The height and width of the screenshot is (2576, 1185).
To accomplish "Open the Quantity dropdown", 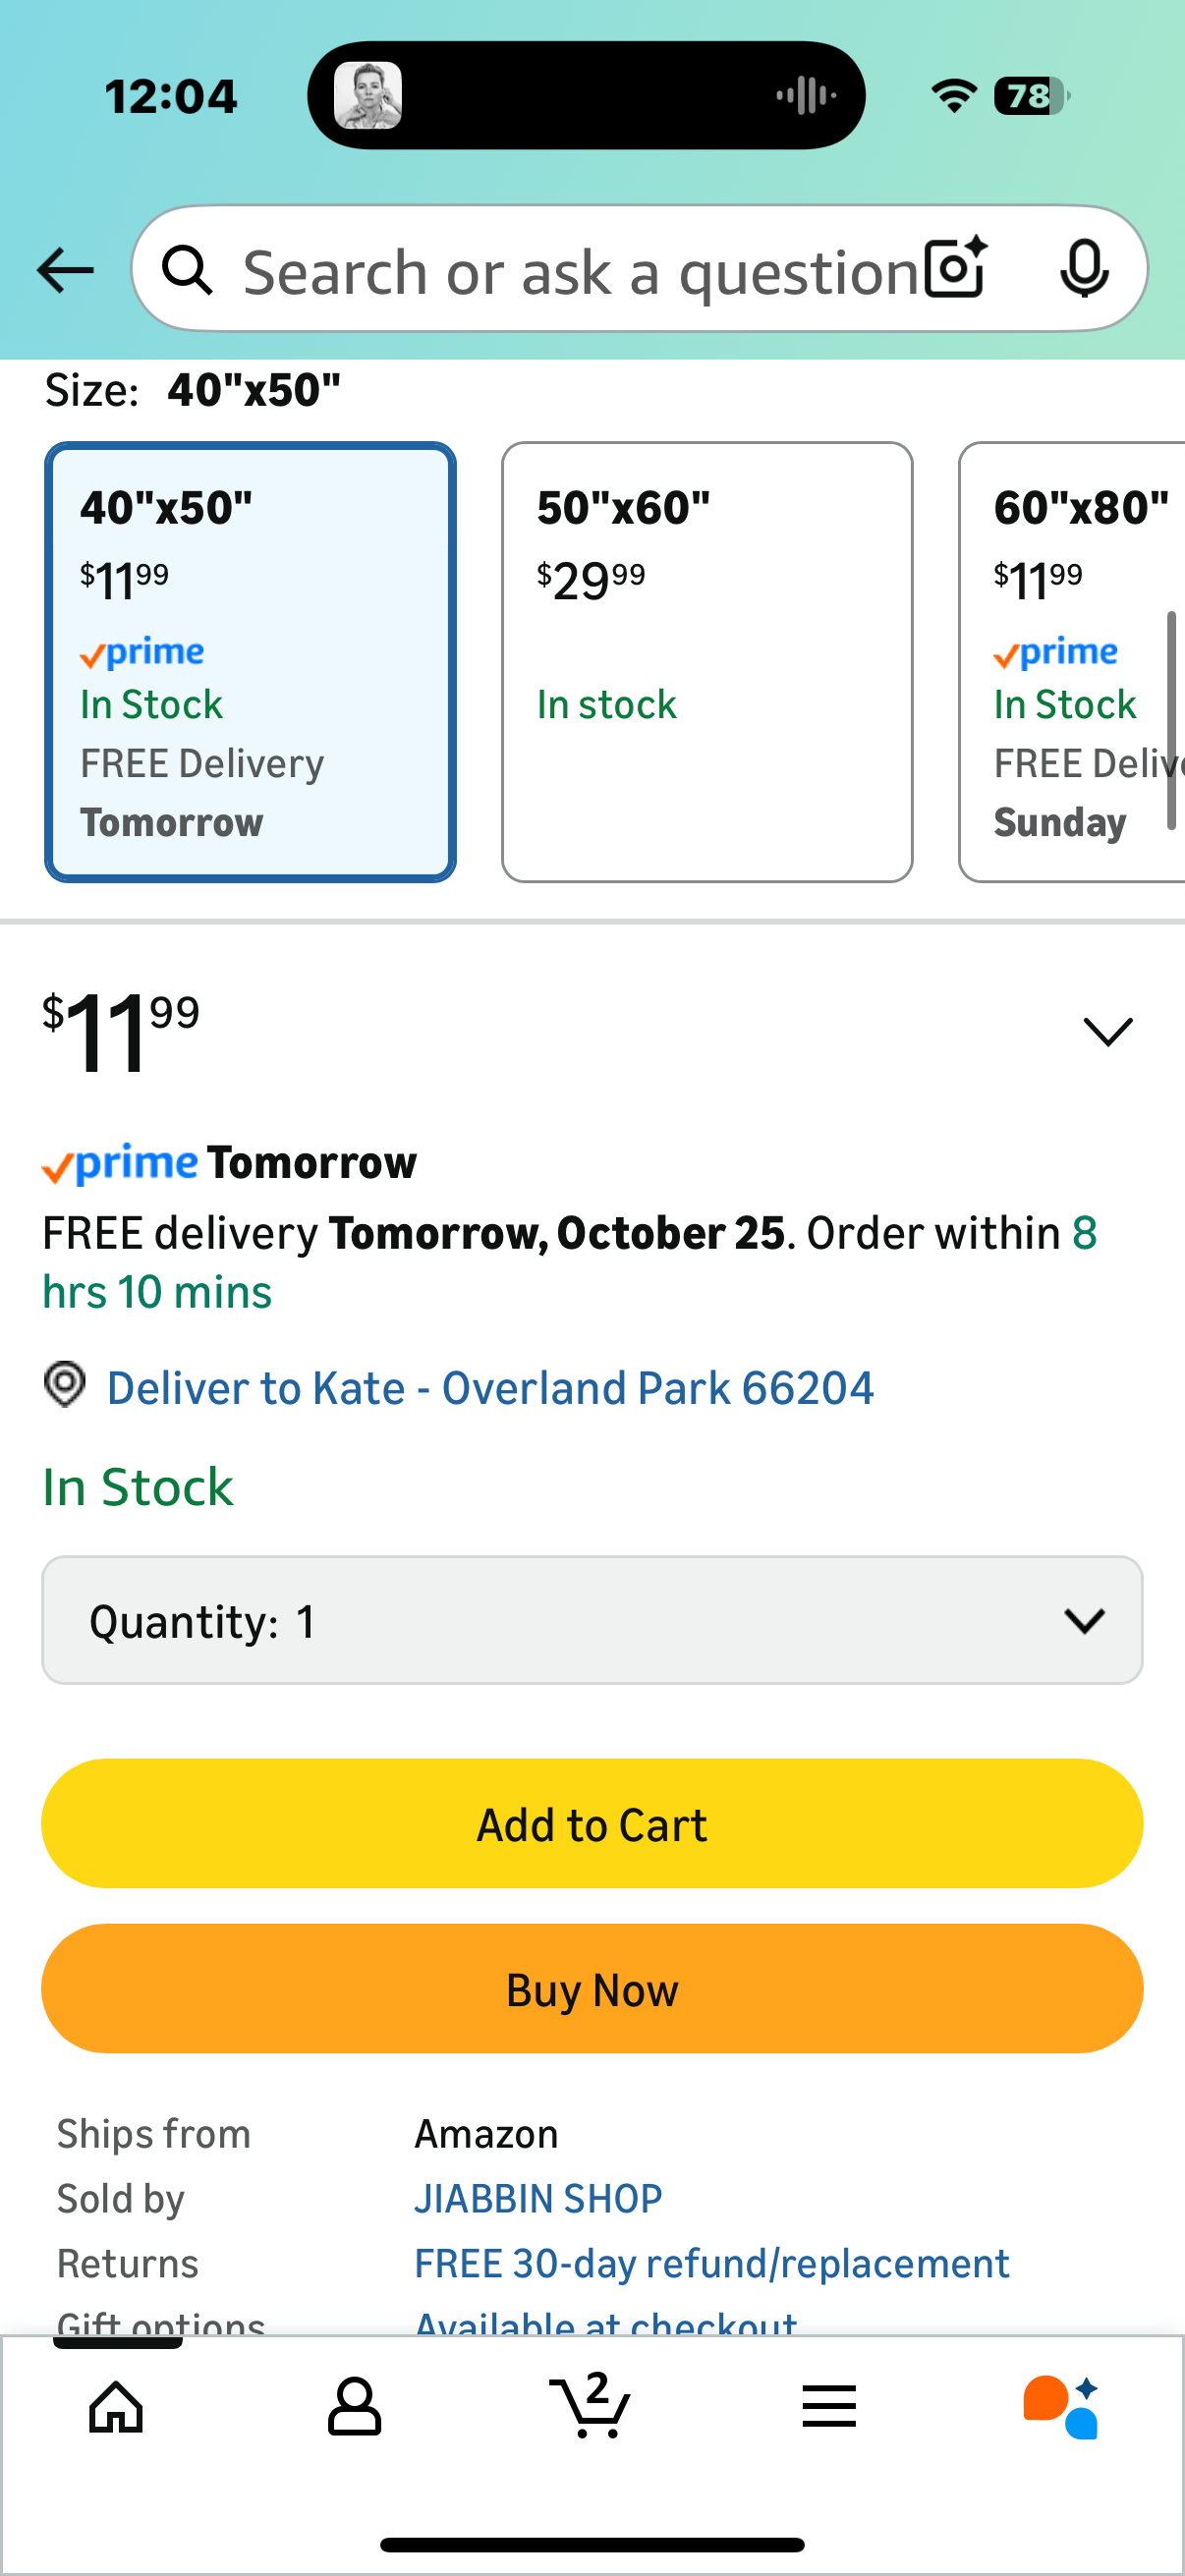I will (x=592, y=1620).
